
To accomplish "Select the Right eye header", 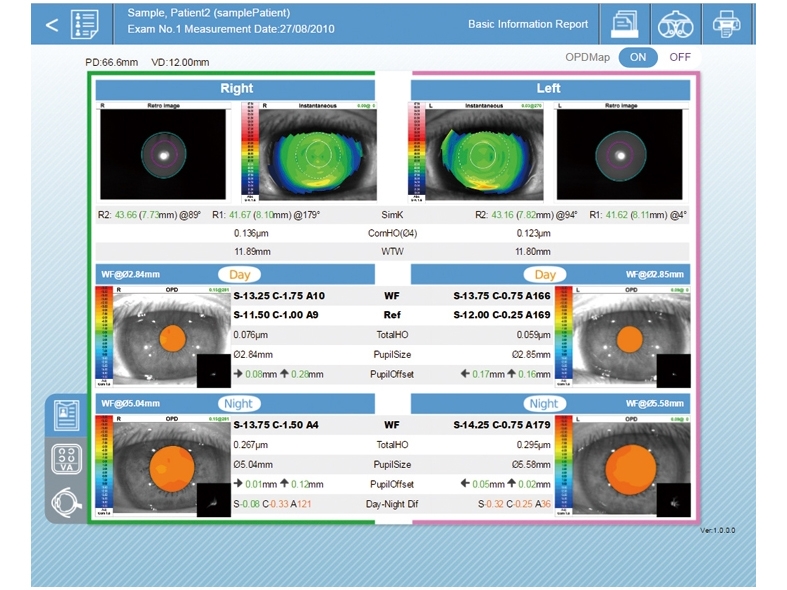I will [235, 89].
